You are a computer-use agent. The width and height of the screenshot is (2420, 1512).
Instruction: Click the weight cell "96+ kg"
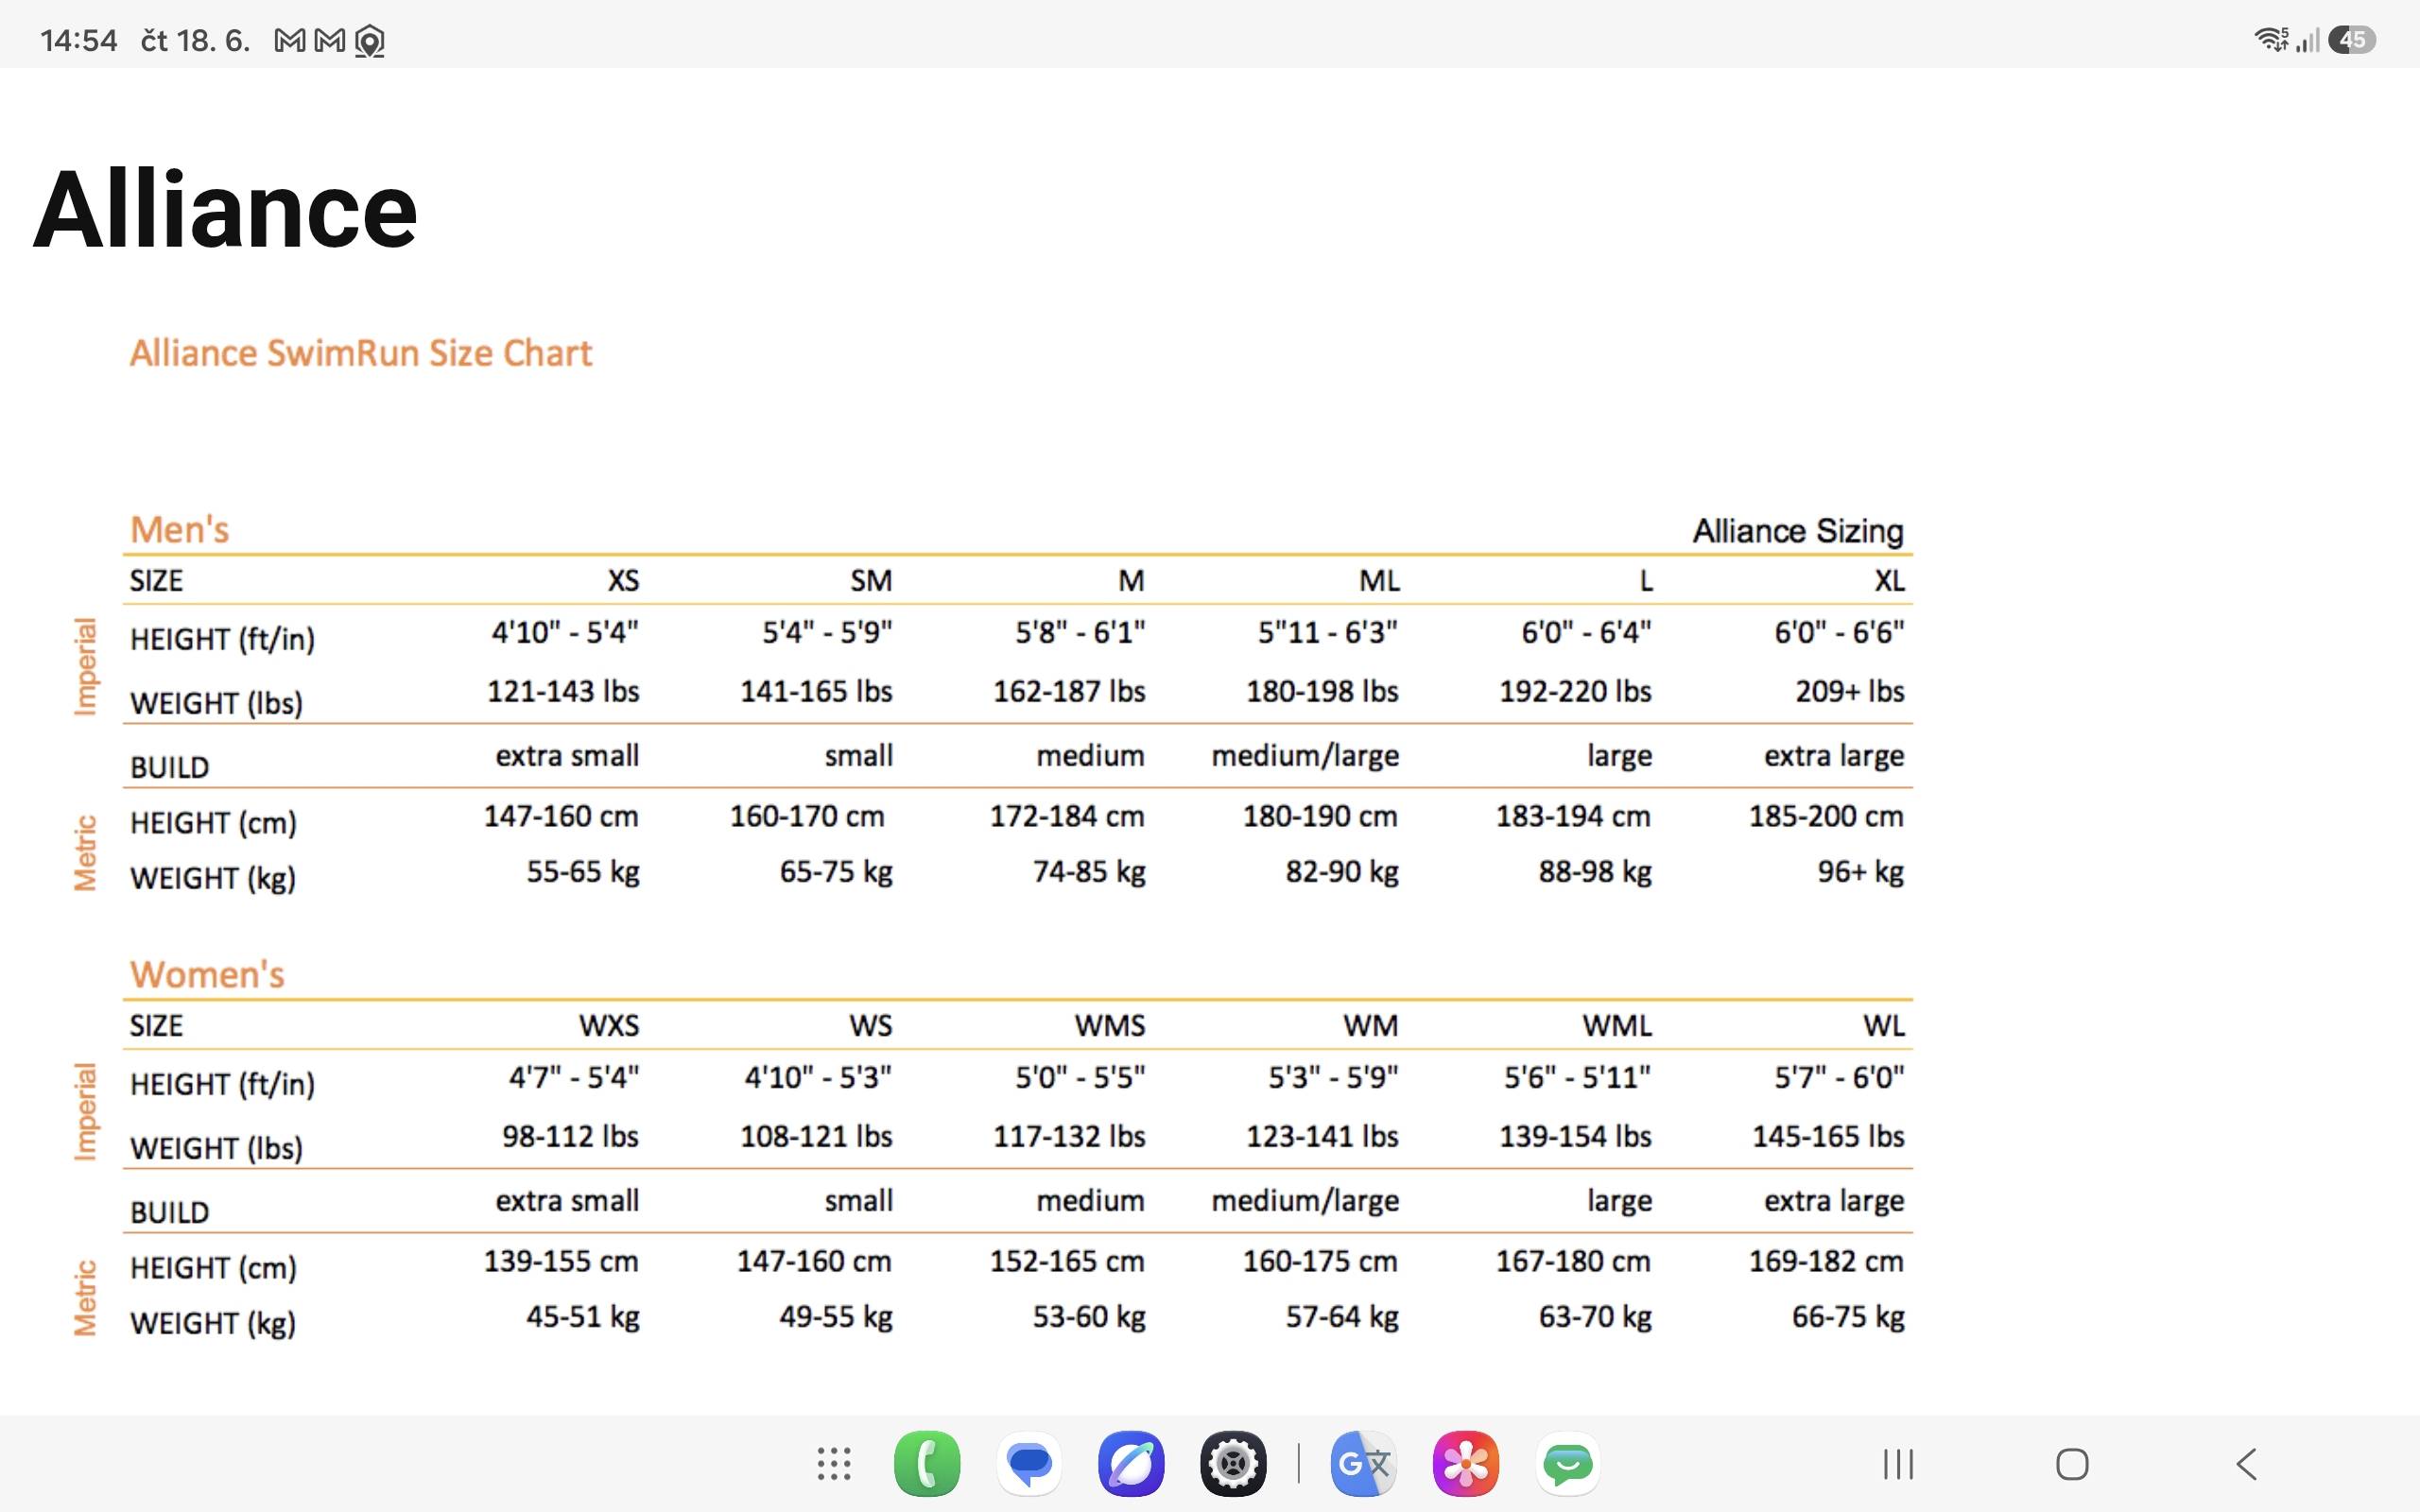[x=1861, y=872]
